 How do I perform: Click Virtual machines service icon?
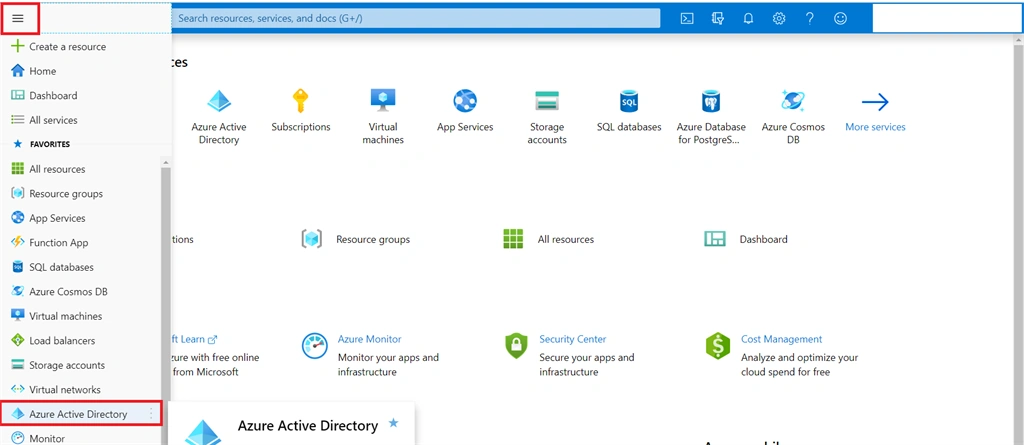pos(382,101)
